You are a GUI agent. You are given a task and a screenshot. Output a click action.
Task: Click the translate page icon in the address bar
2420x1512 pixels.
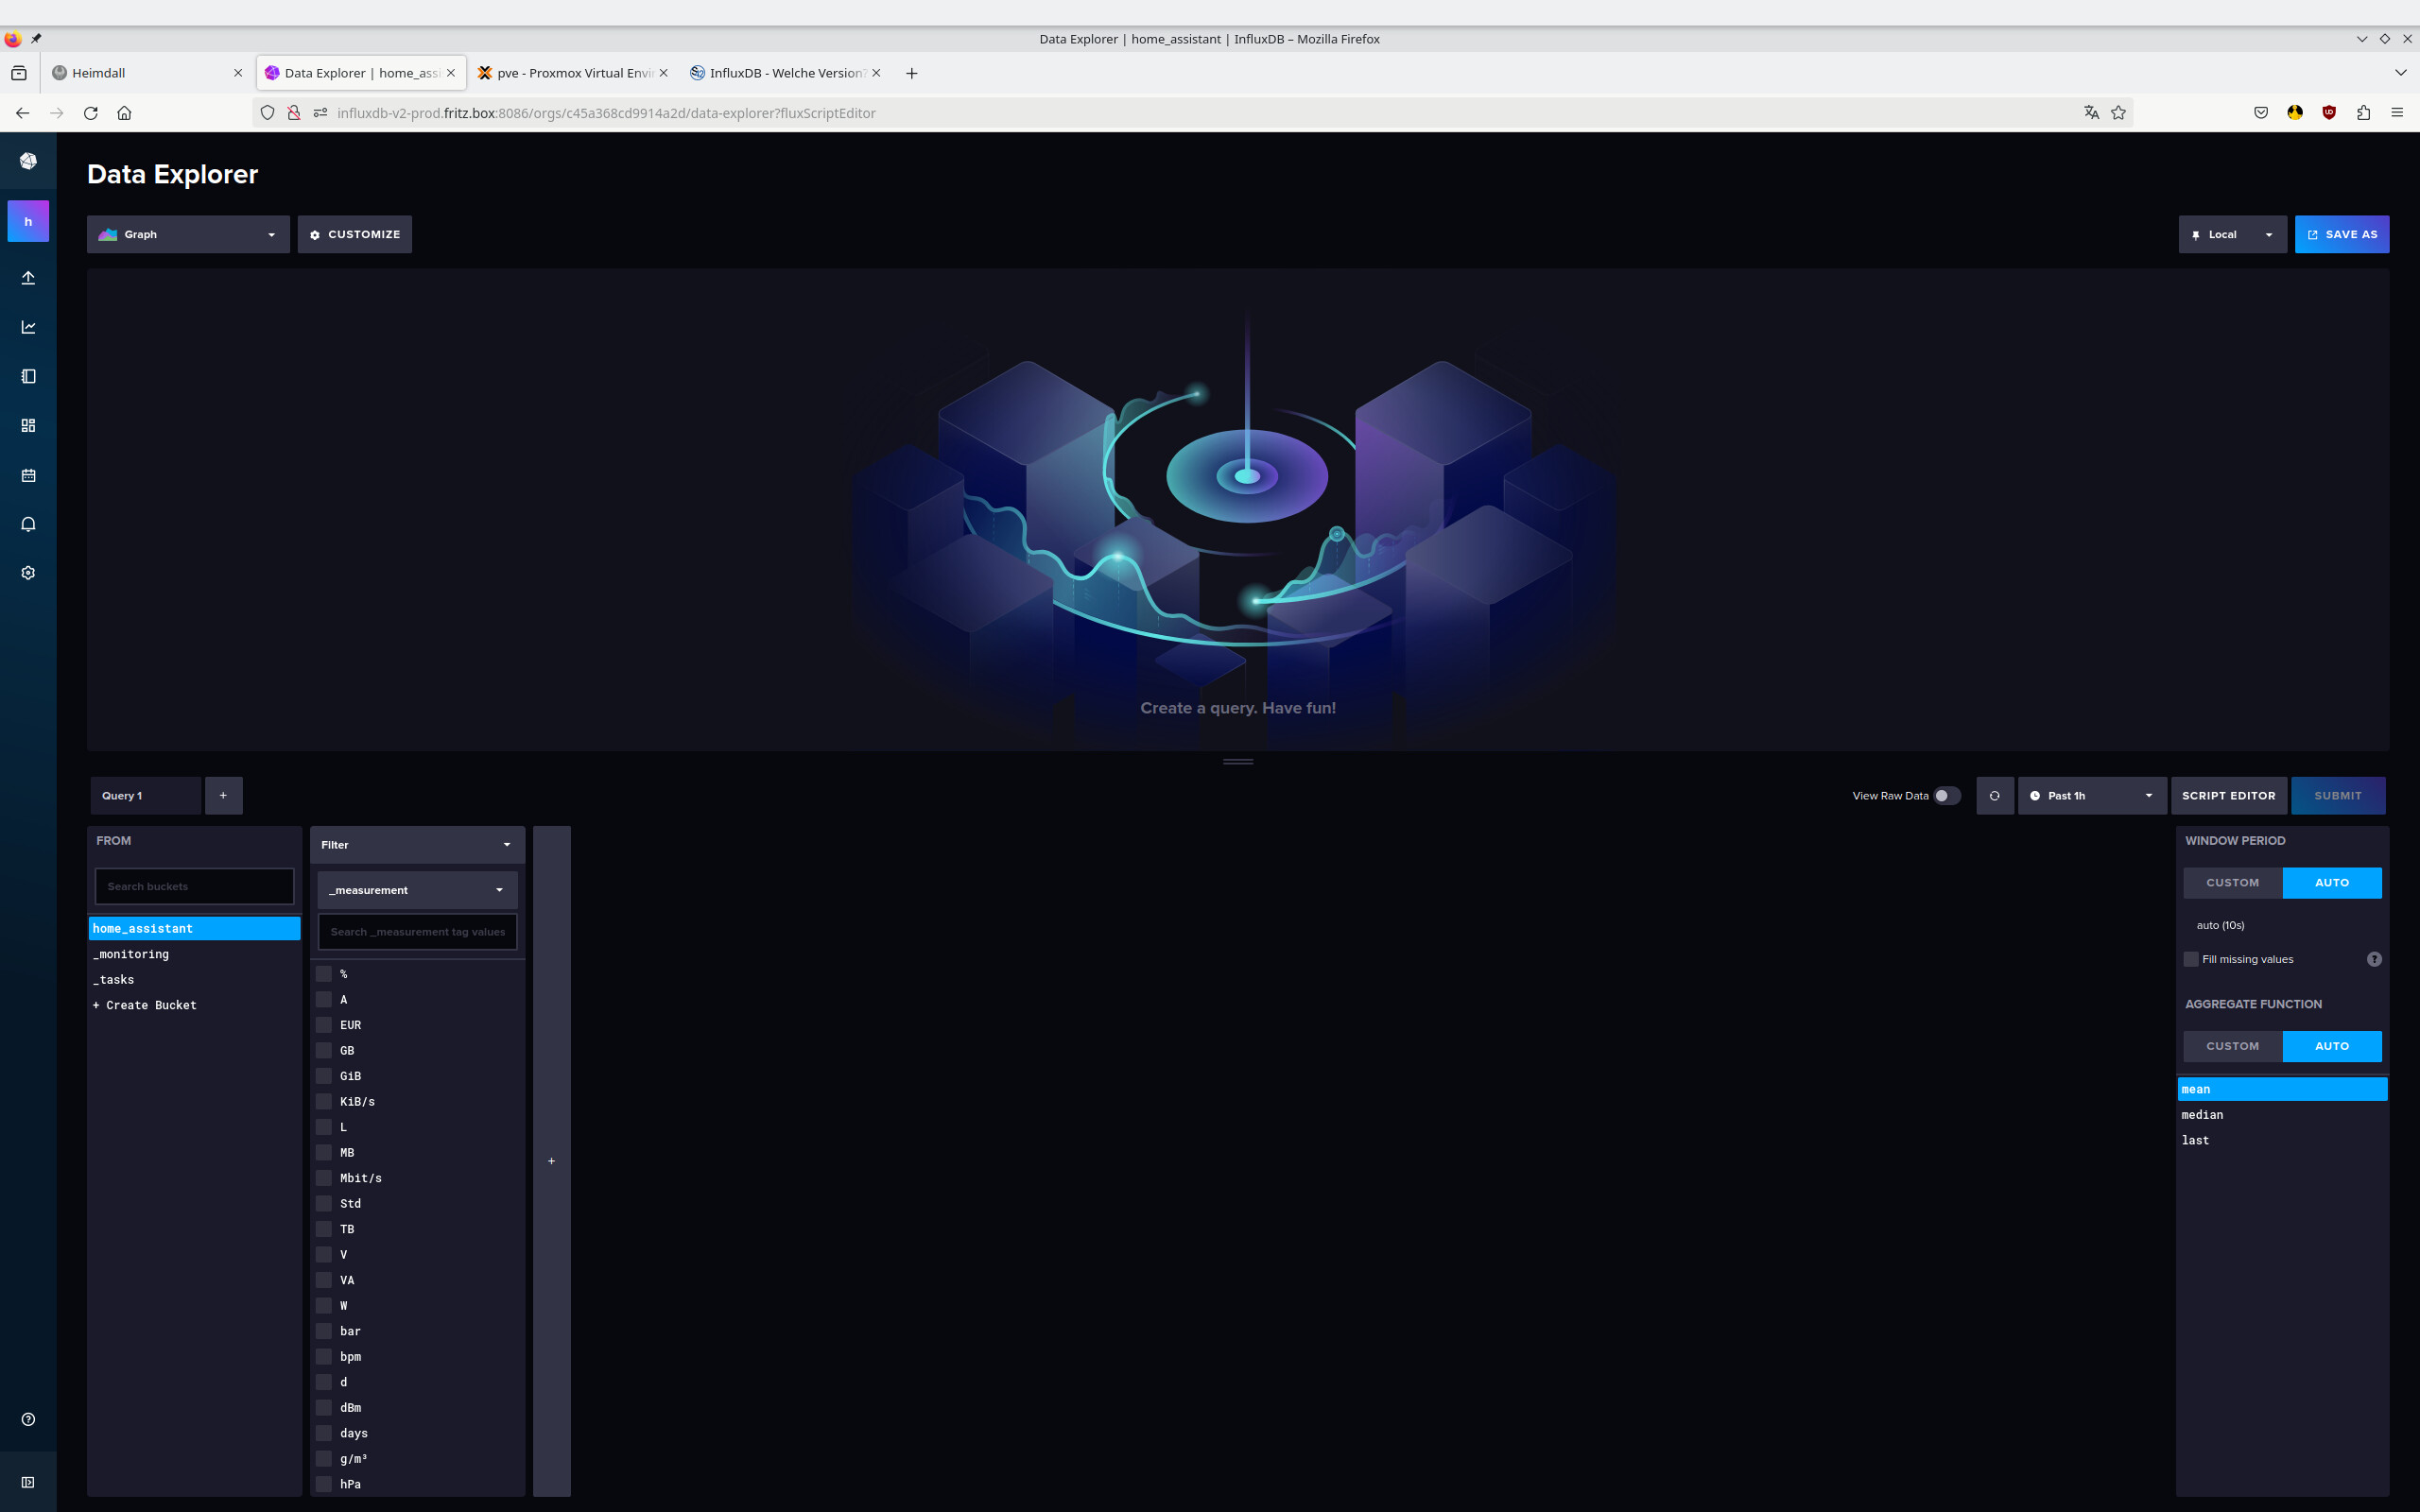pyautogui.click(x=2091, y=113)
